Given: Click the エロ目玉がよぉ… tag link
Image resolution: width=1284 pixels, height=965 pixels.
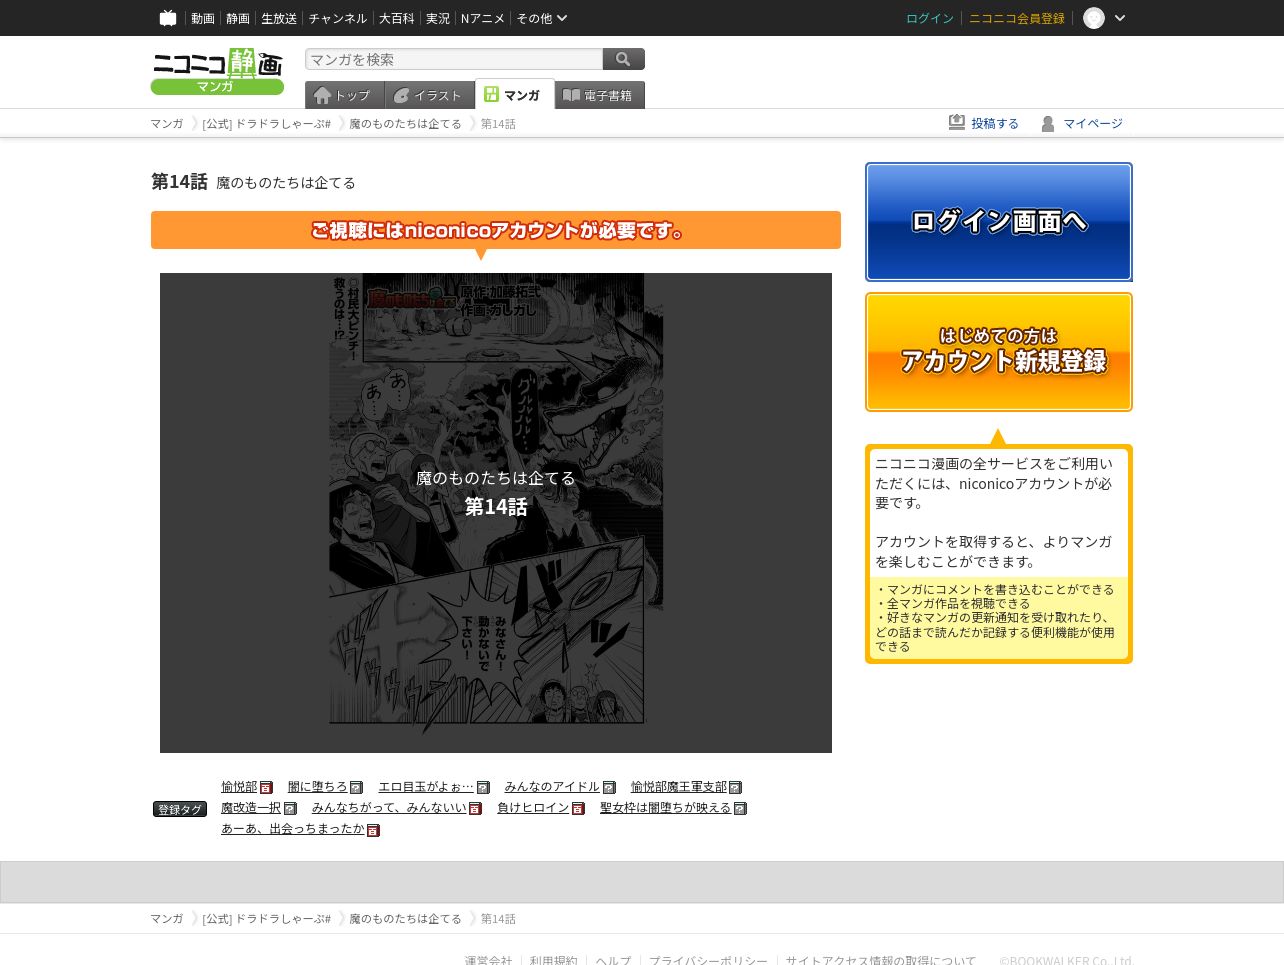Looking at the screenshot, I should [x=426, y=787].
